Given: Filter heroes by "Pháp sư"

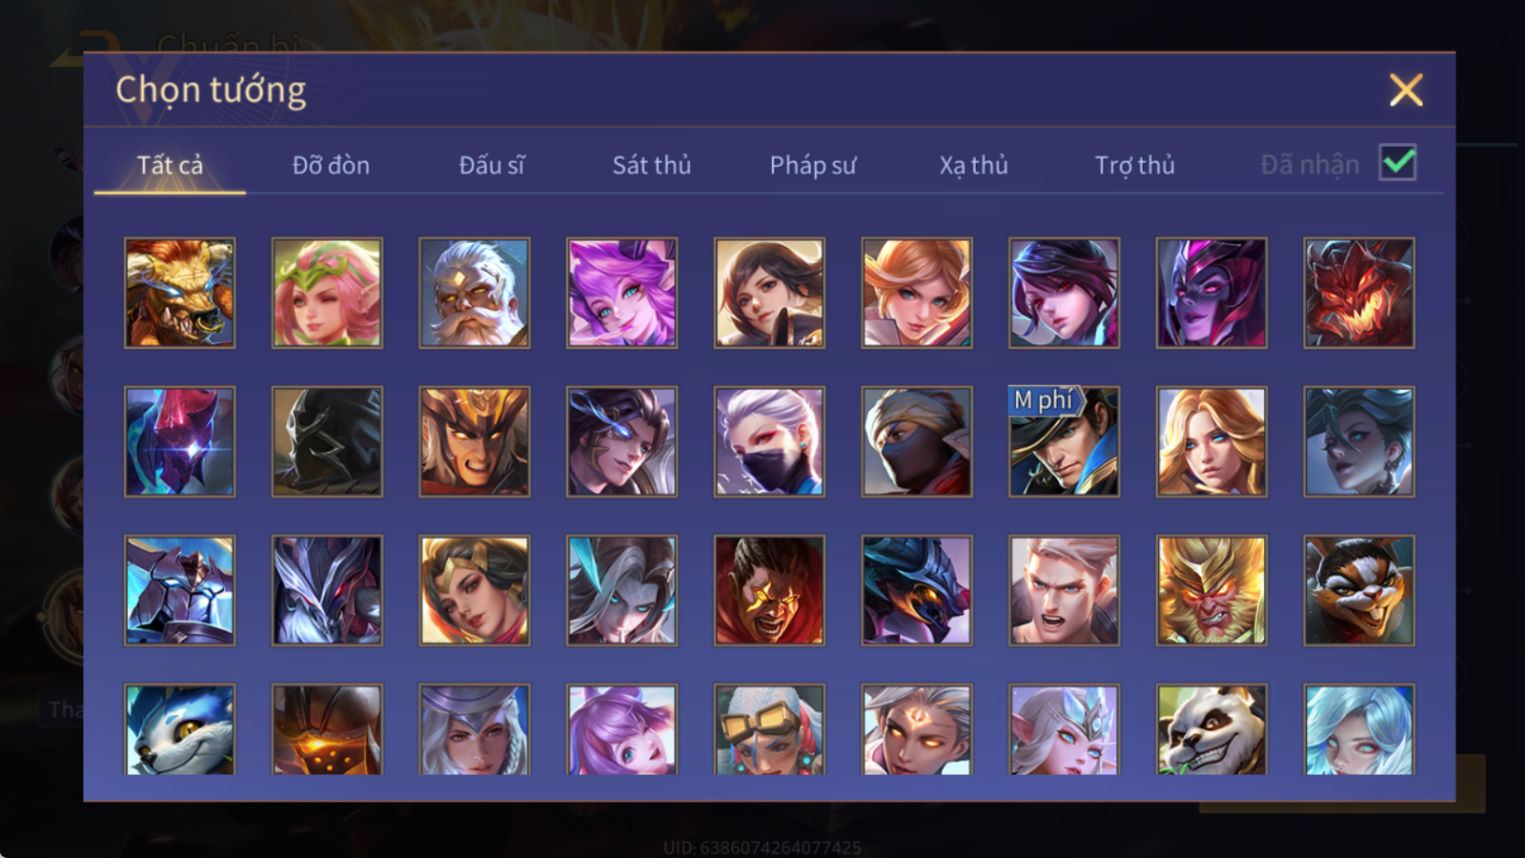Looking at the screenshot, I should (813, 165).
